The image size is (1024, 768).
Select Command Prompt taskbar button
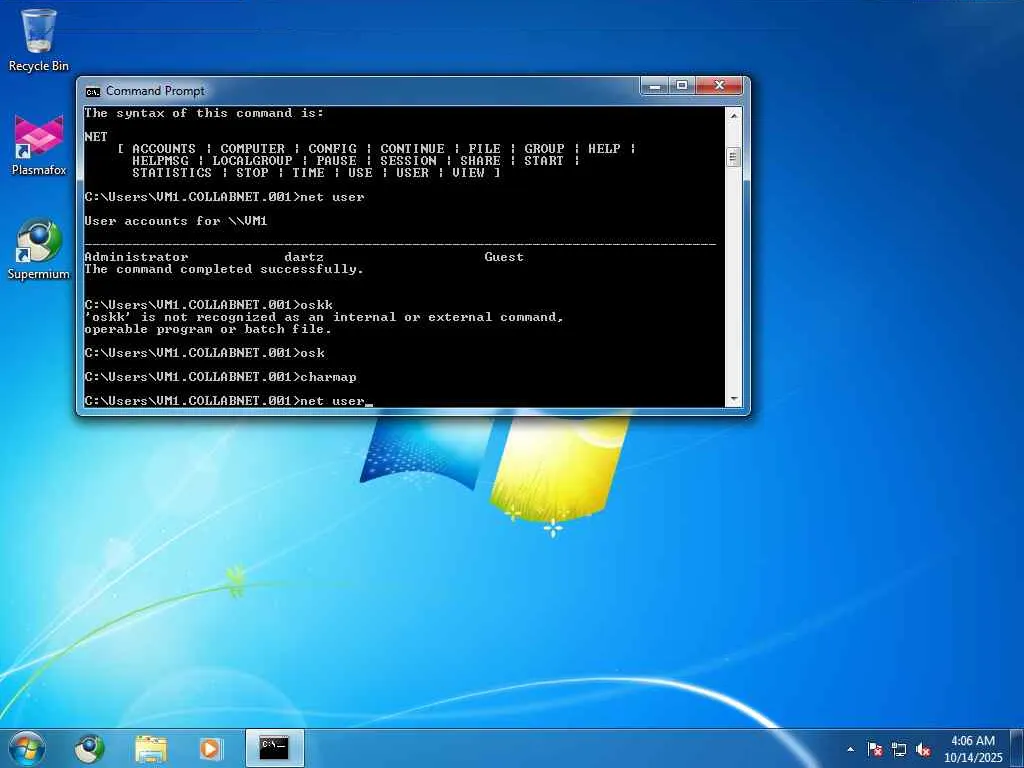274,748
